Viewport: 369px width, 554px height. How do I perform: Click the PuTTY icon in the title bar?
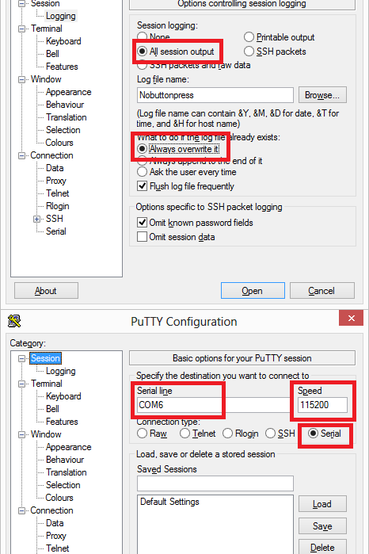click(x=14, y=321)
